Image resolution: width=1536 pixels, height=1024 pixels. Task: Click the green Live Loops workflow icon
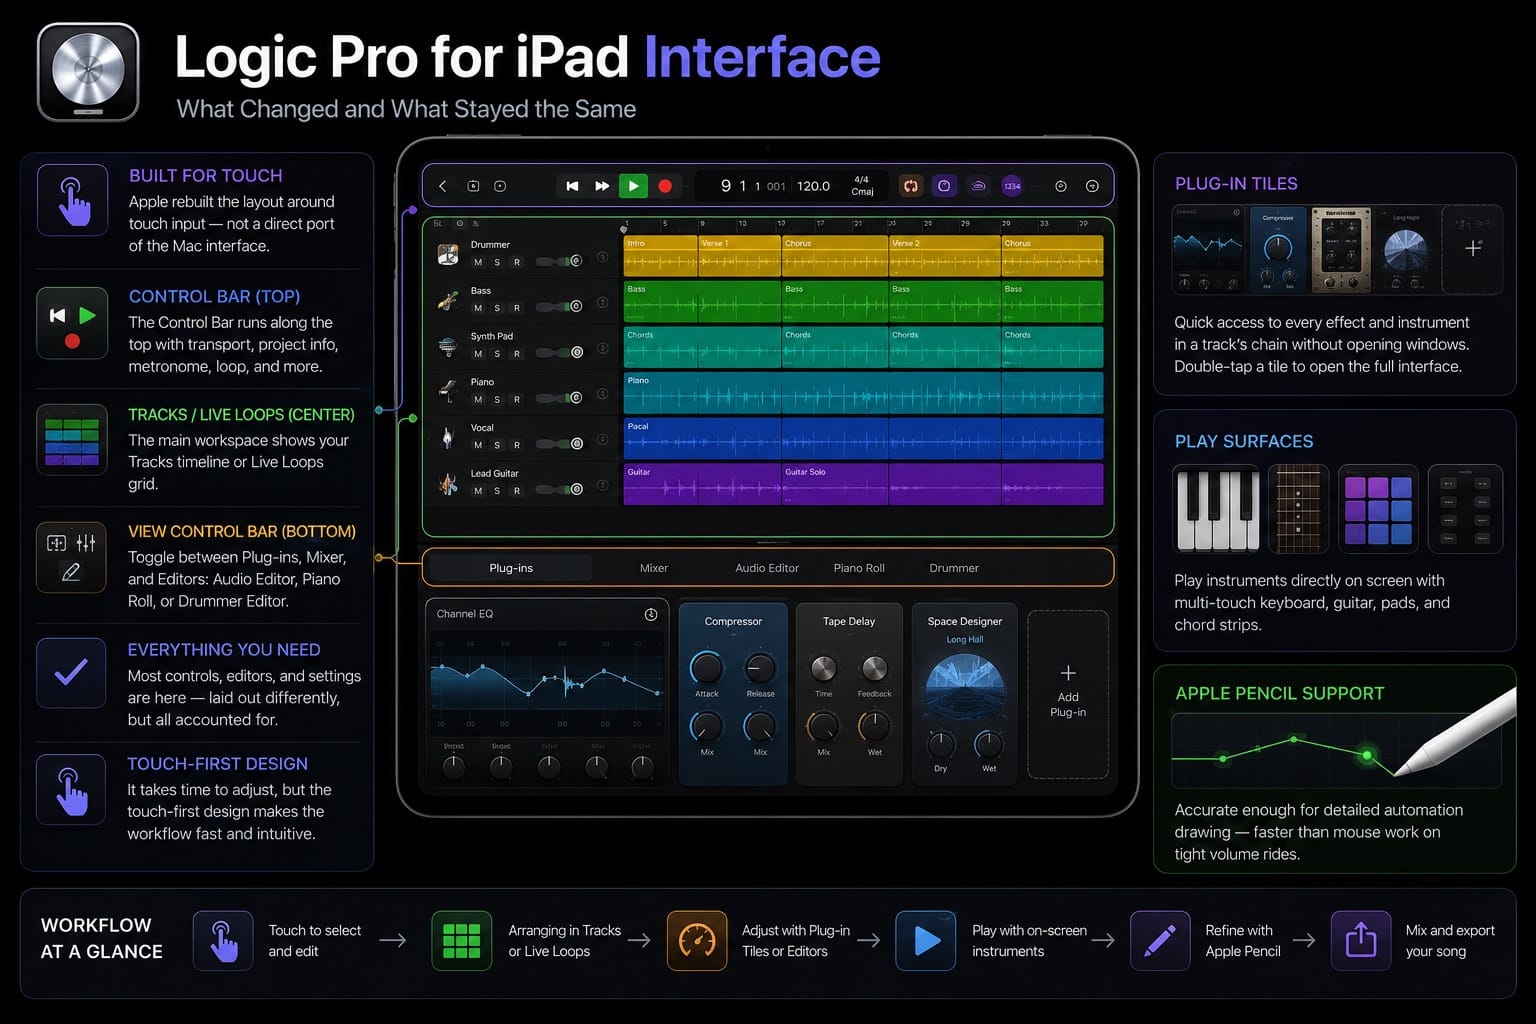461,941
